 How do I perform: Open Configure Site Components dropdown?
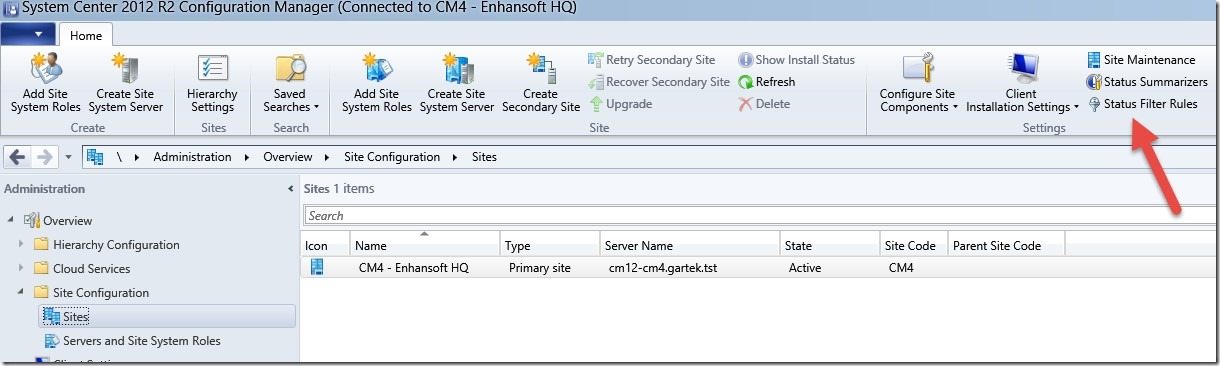[918, 83]
